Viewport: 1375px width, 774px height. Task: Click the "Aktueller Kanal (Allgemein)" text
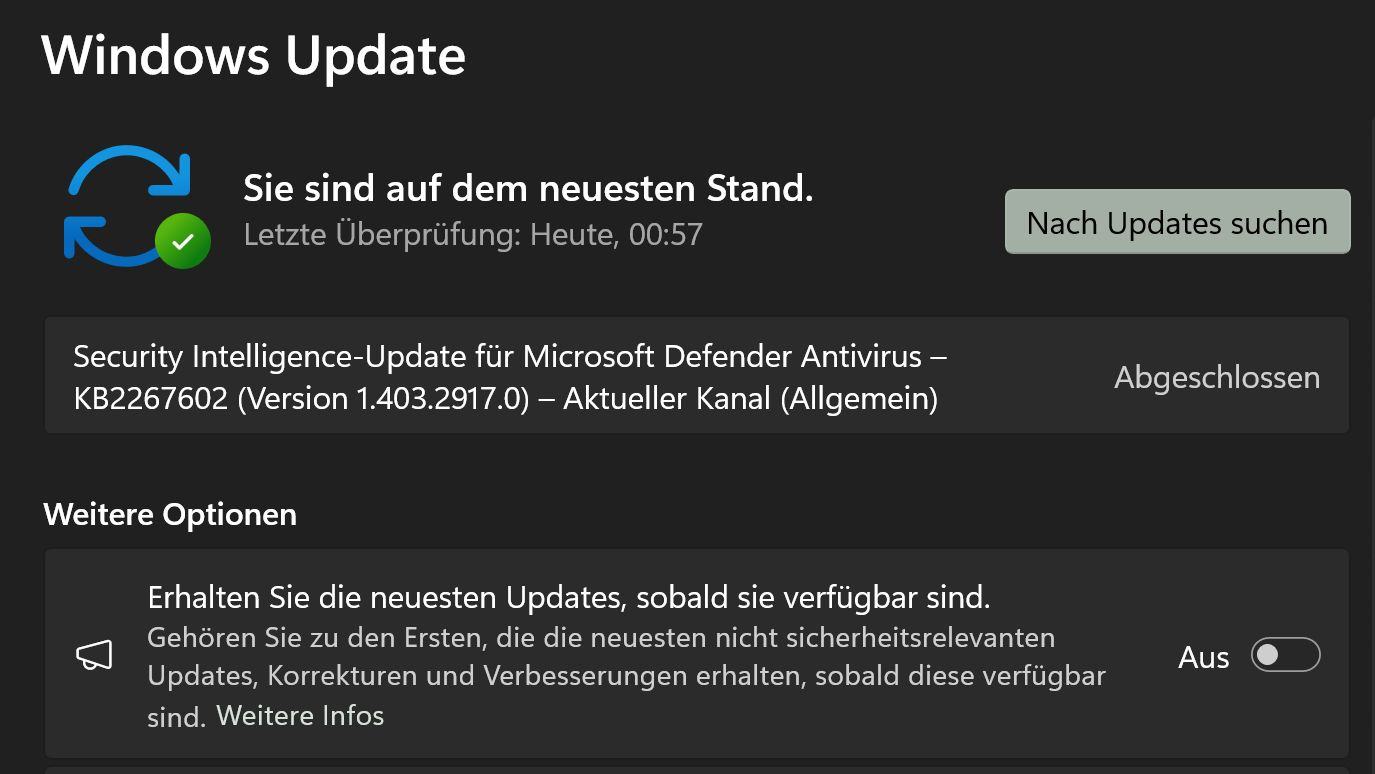pos(750,398)
